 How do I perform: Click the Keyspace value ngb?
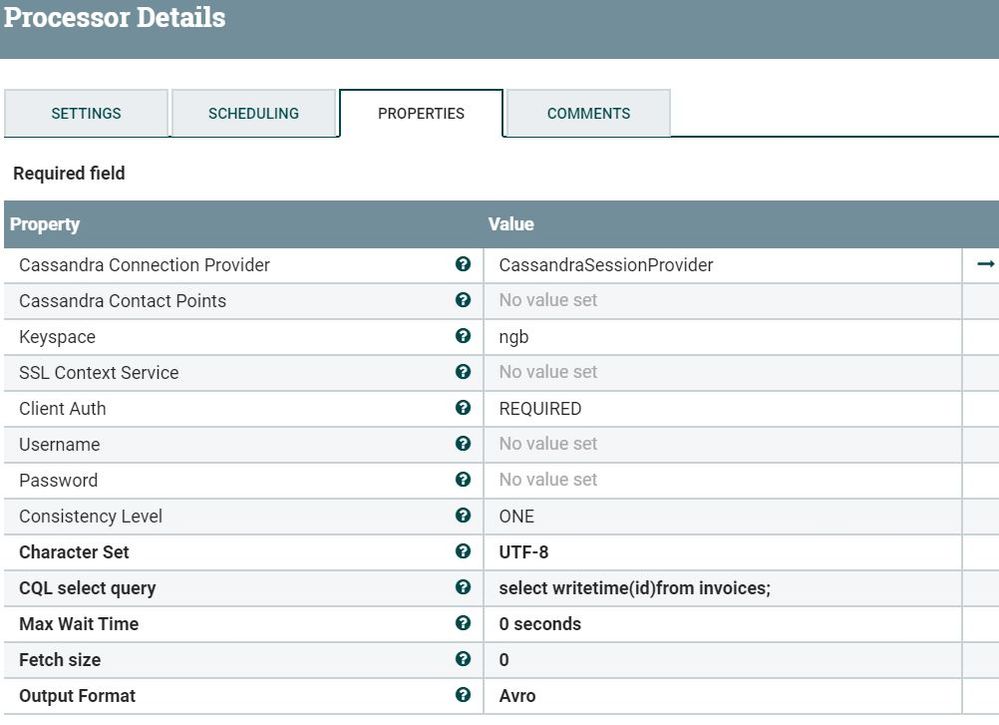pos(514,337)
